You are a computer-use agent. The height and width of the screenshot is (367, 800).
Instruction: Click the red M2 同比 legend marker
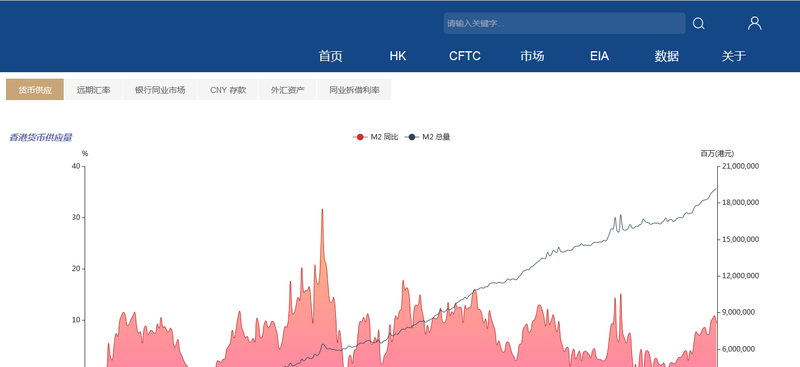click(360, 137)
